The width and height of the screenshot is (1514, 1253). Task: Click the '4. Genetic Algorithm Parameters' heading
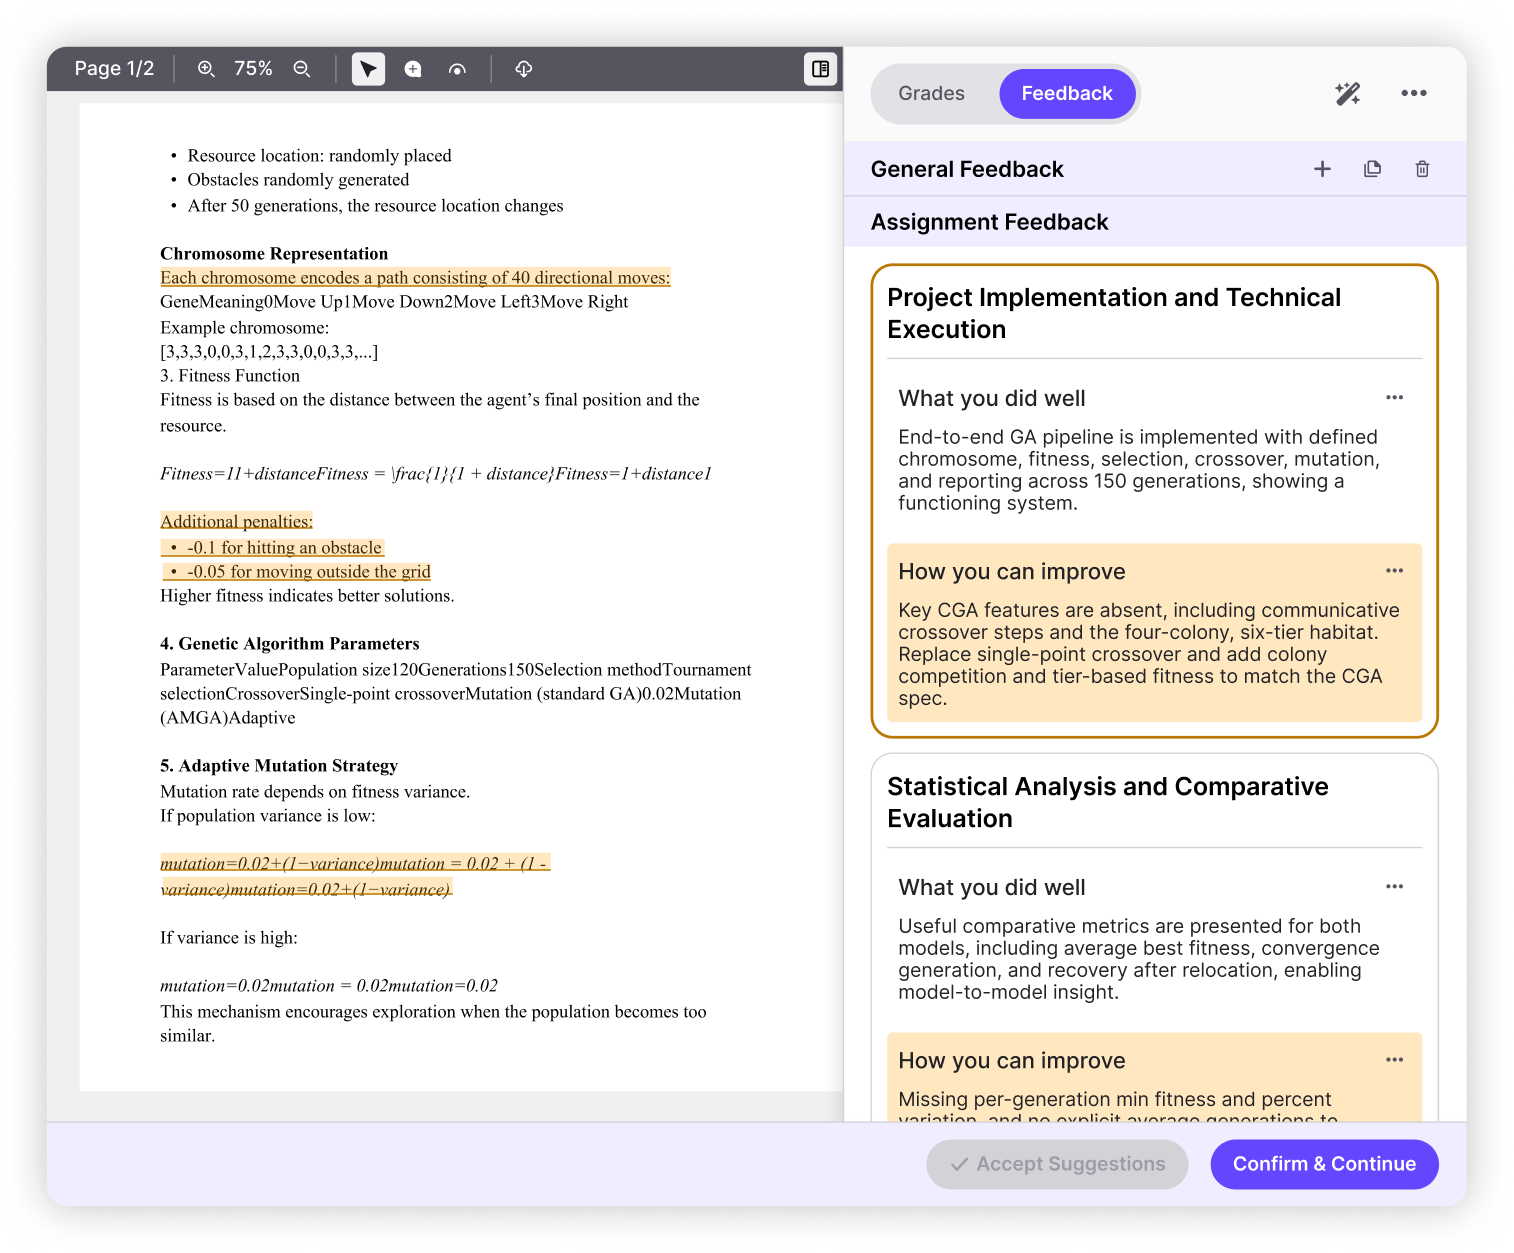pyautogui.click(x=290, y=643)
